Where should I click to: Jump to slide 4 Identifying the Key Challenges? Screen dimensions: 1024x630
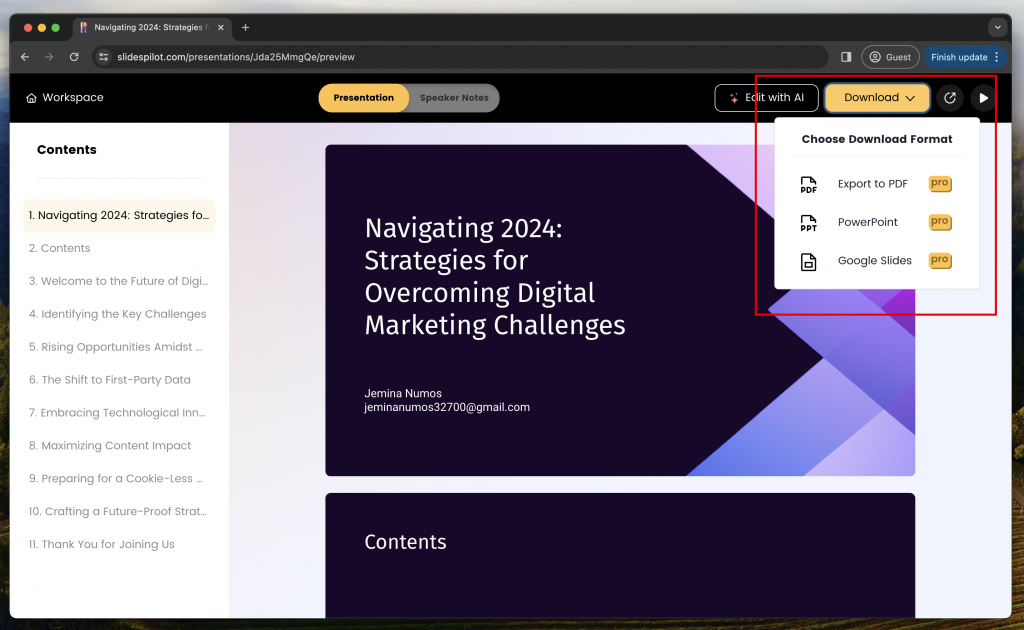click(x=119, y=314)
